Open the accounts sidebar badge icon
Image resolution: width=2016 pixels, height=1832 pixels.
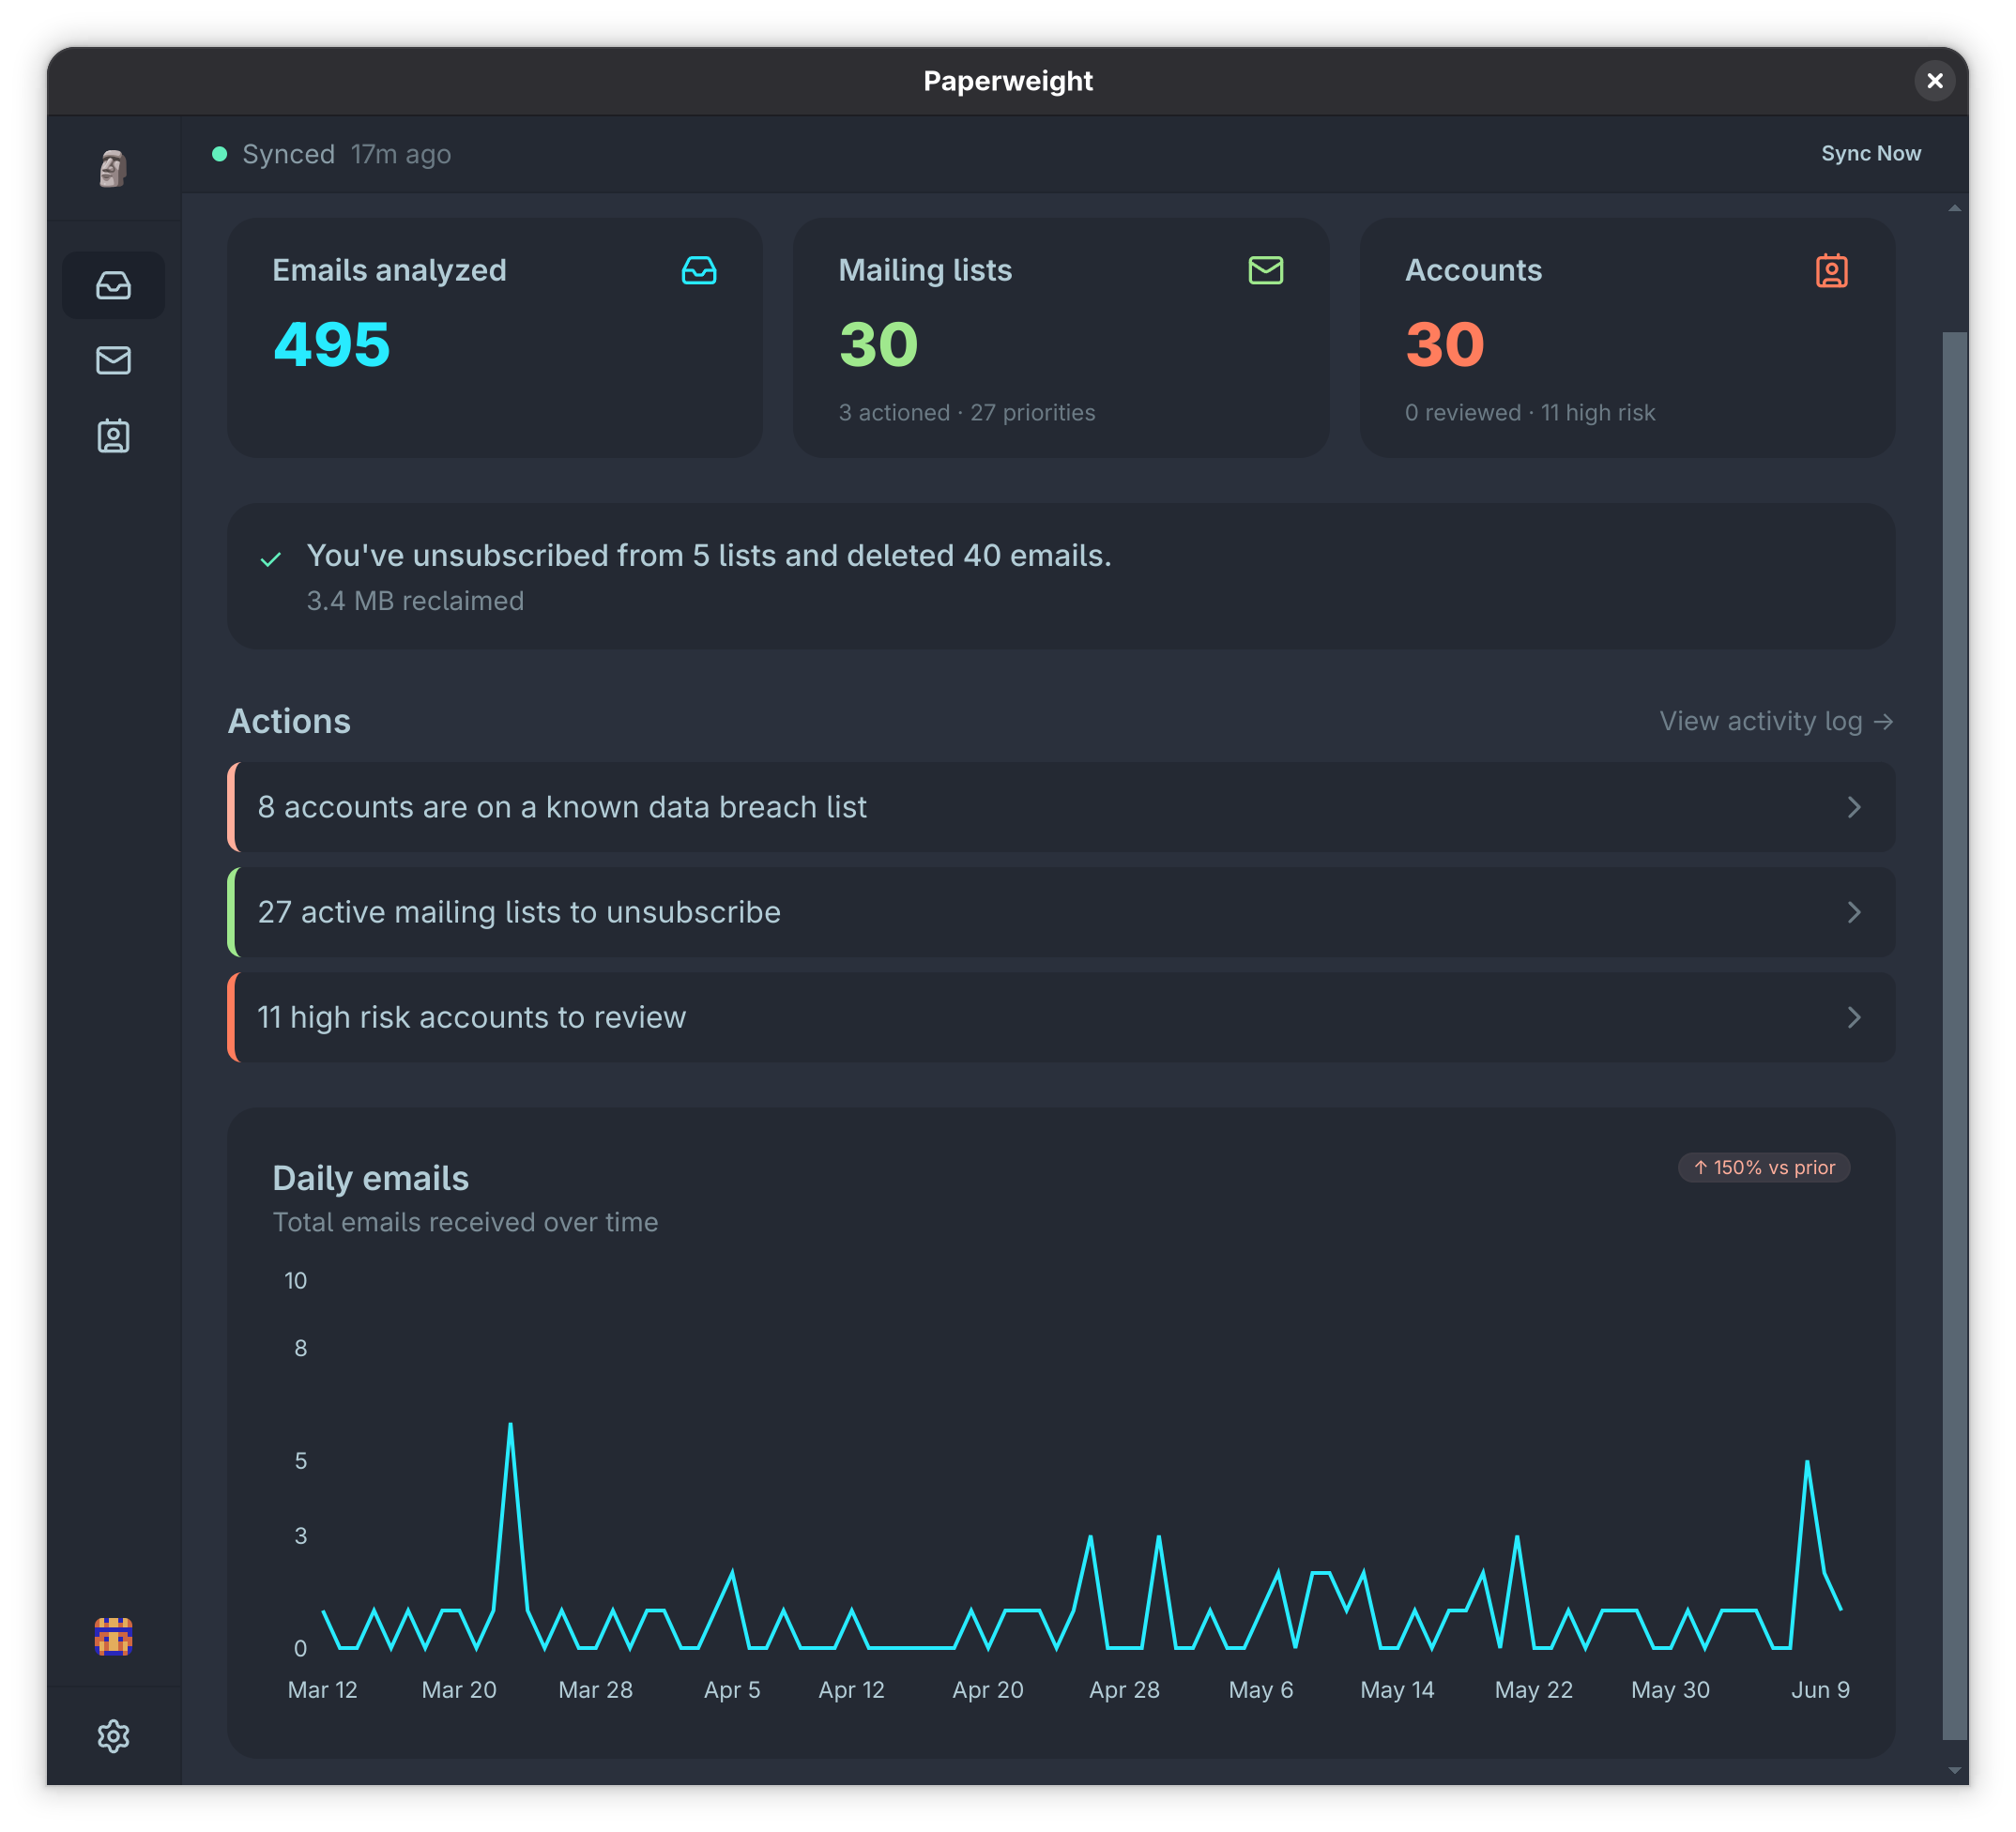[113, 436]
